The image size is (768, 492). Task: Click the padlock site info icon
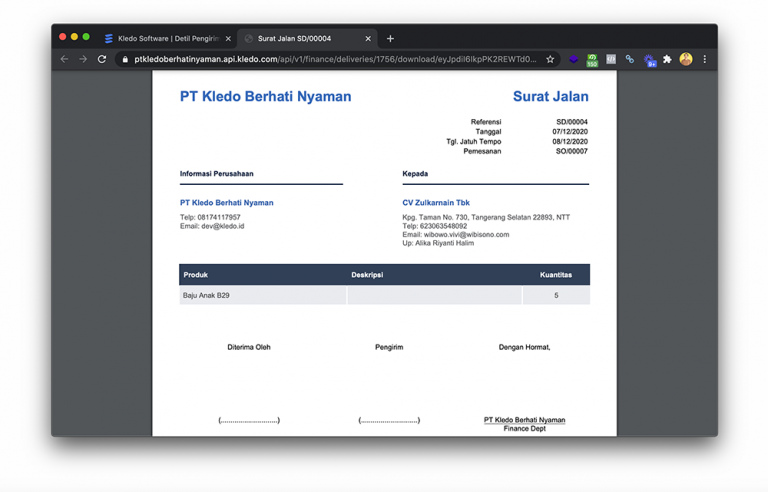[125, 59]
